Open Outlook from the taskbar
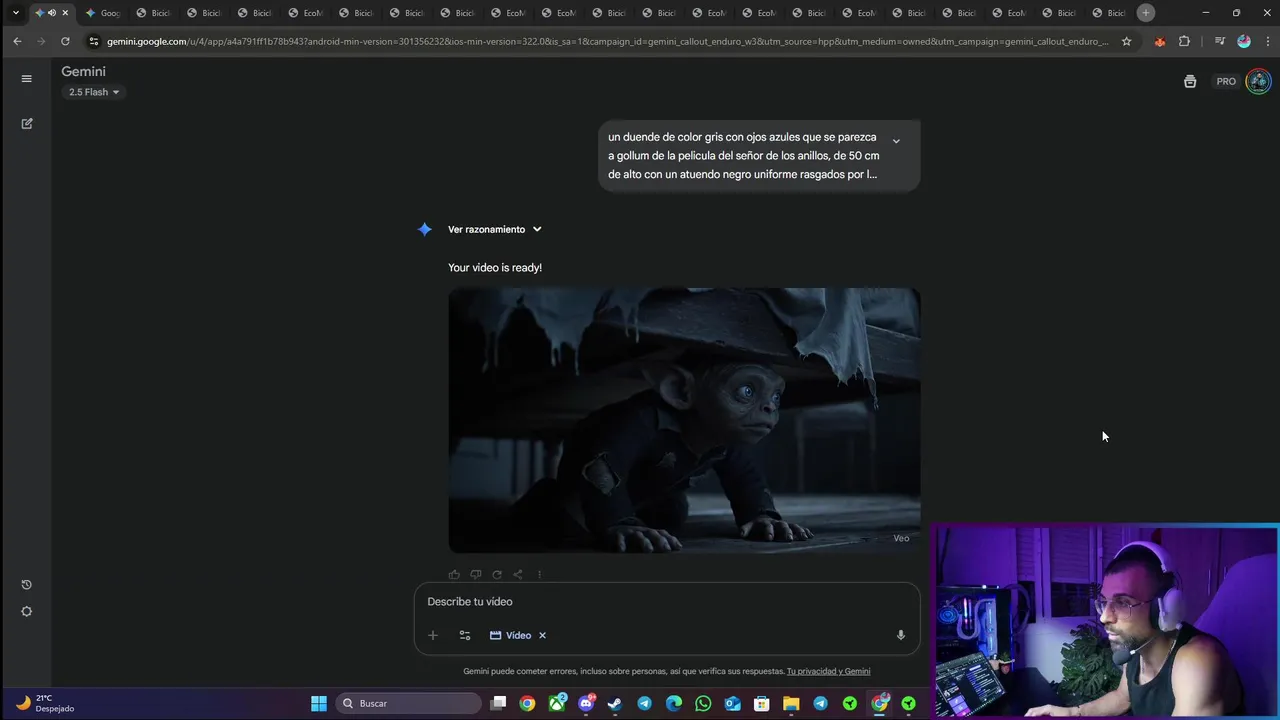 (x=733, y=704)
